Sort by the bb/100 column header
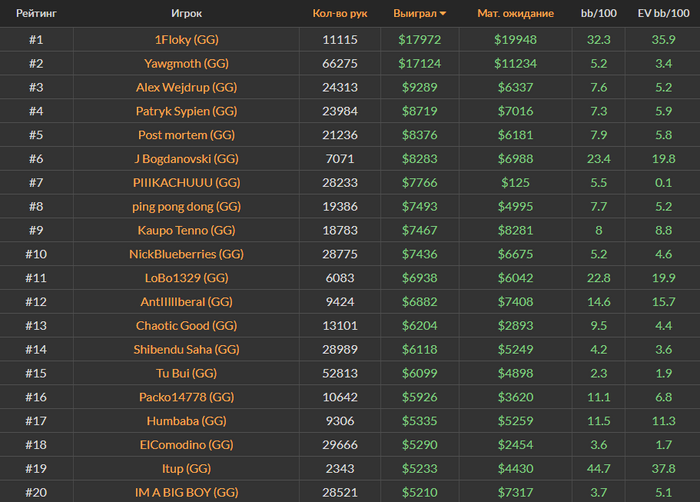This screenshot has height=502, width=700. point(599,14)
